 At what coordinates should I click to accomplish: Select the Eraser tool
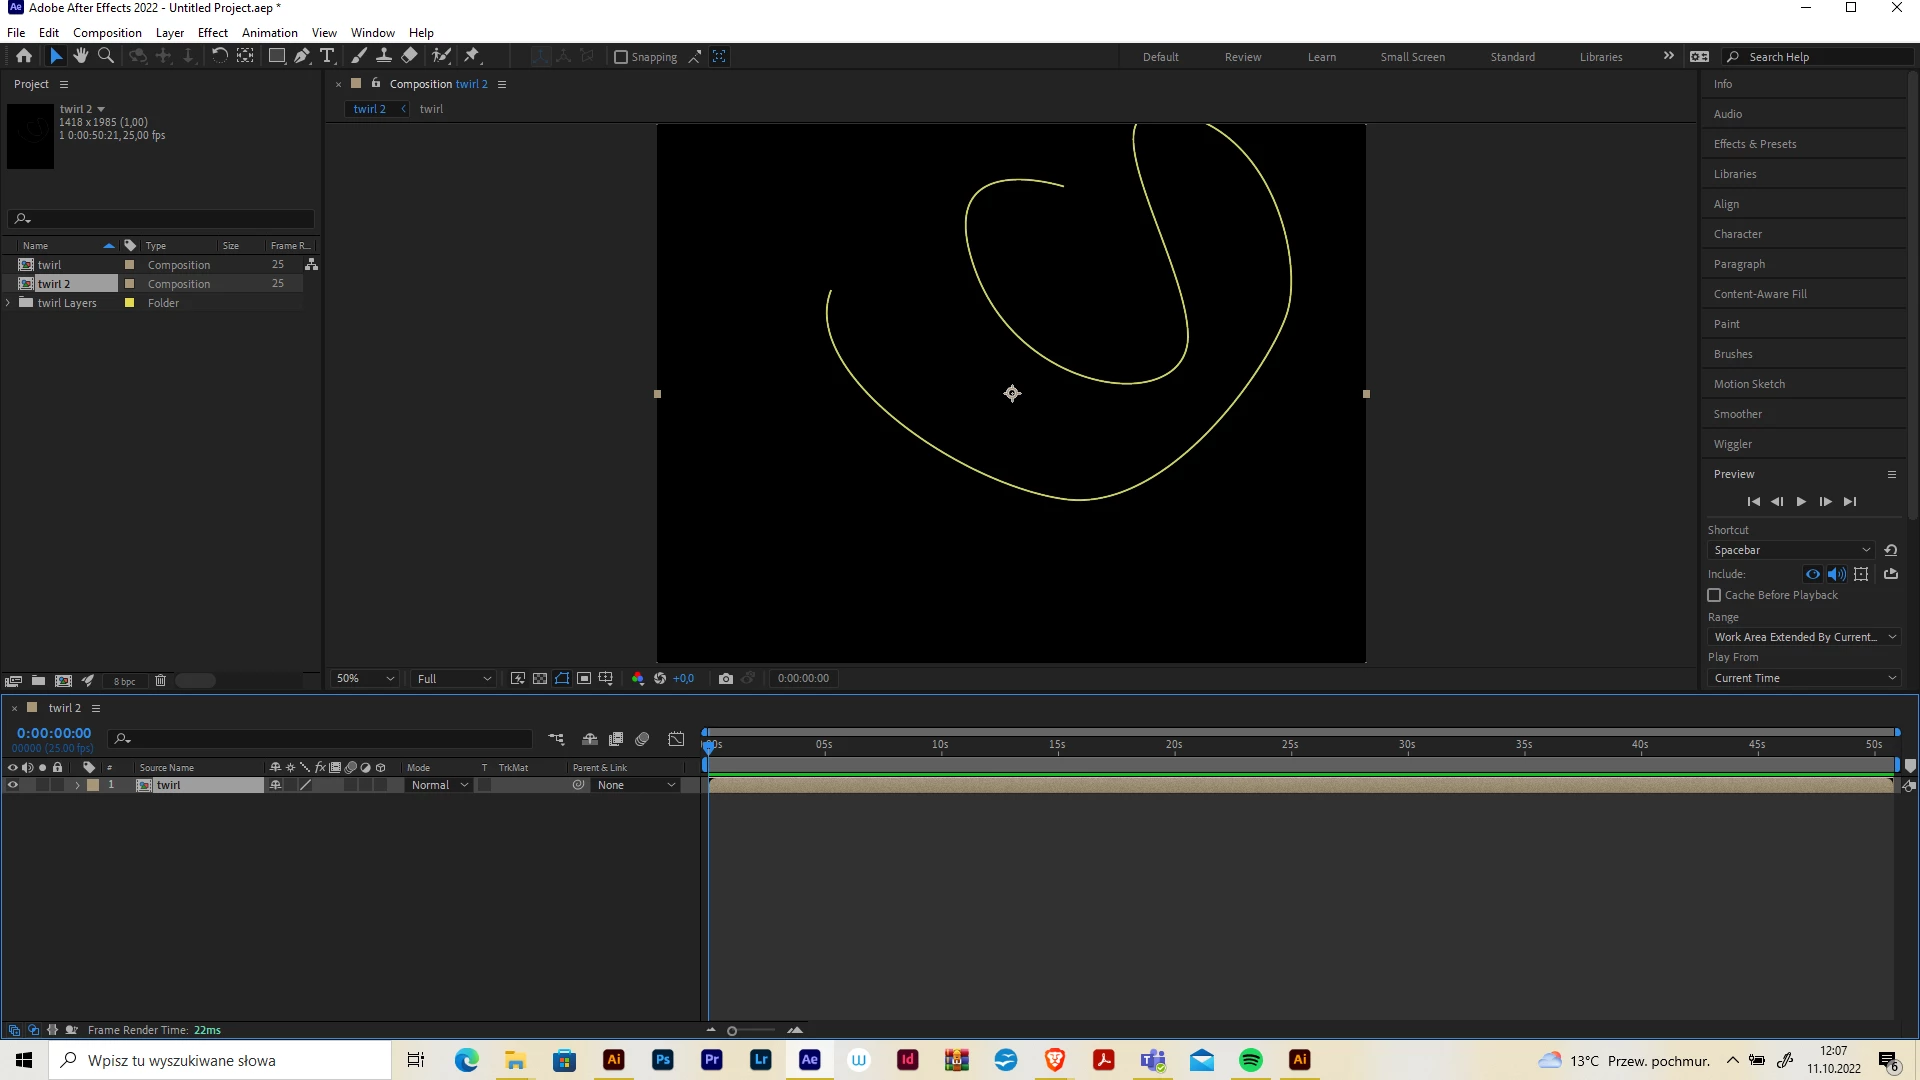point(410,56)
